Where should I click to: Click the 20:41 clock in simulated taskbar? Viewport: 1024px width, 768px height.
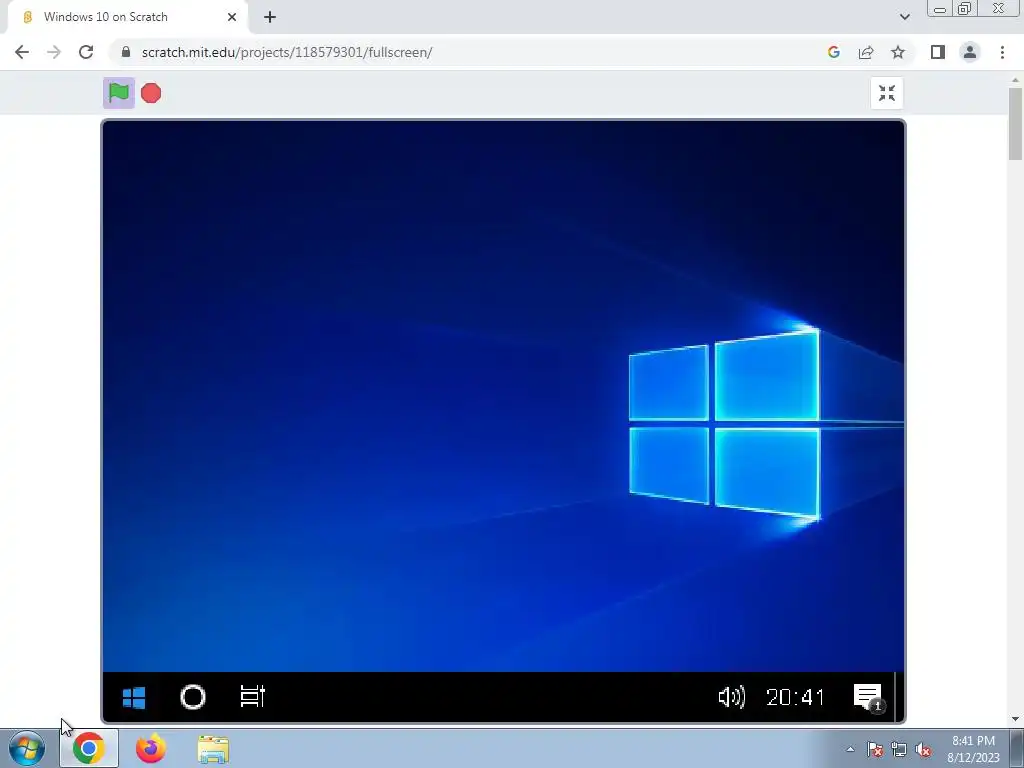click(795, 697)
